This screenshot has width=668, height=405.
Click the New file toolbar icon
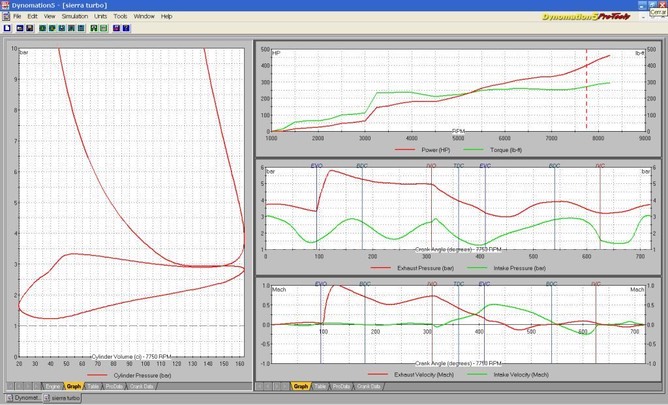(x=7, y=28)
